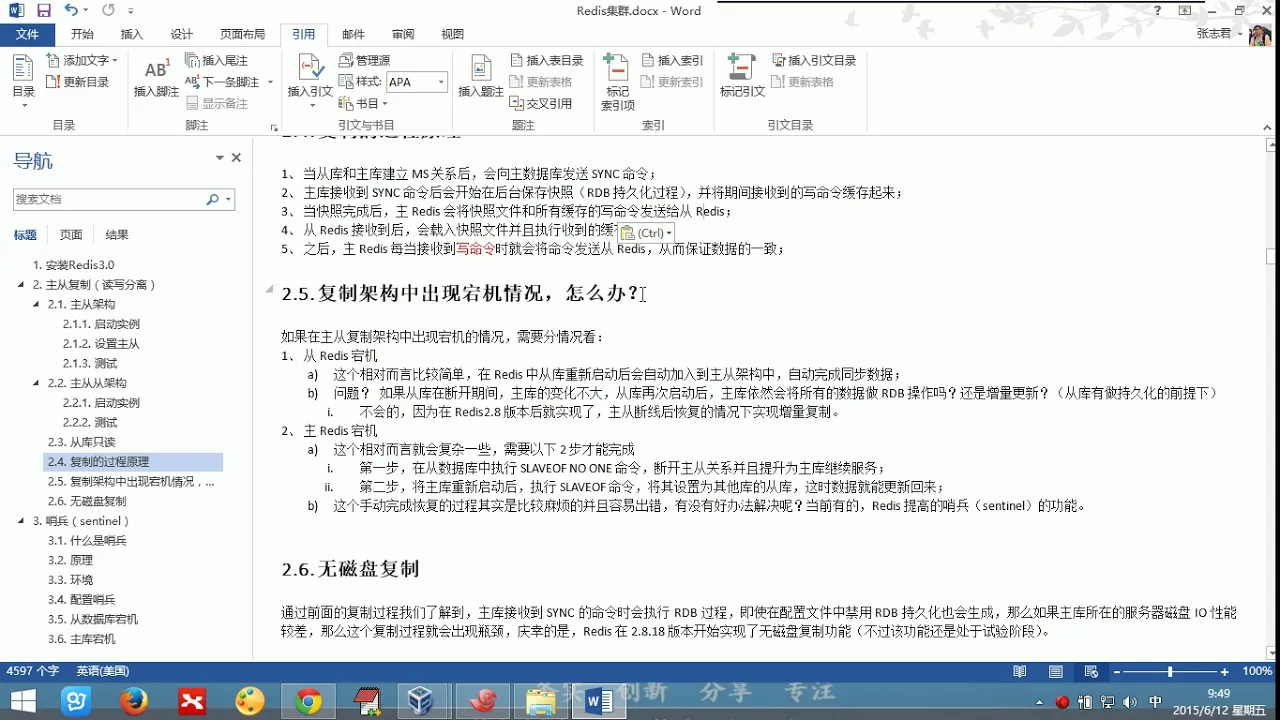Click 标记索引项 button
The width and height of the screenshot is (1280, 720).
click(617, 82)
